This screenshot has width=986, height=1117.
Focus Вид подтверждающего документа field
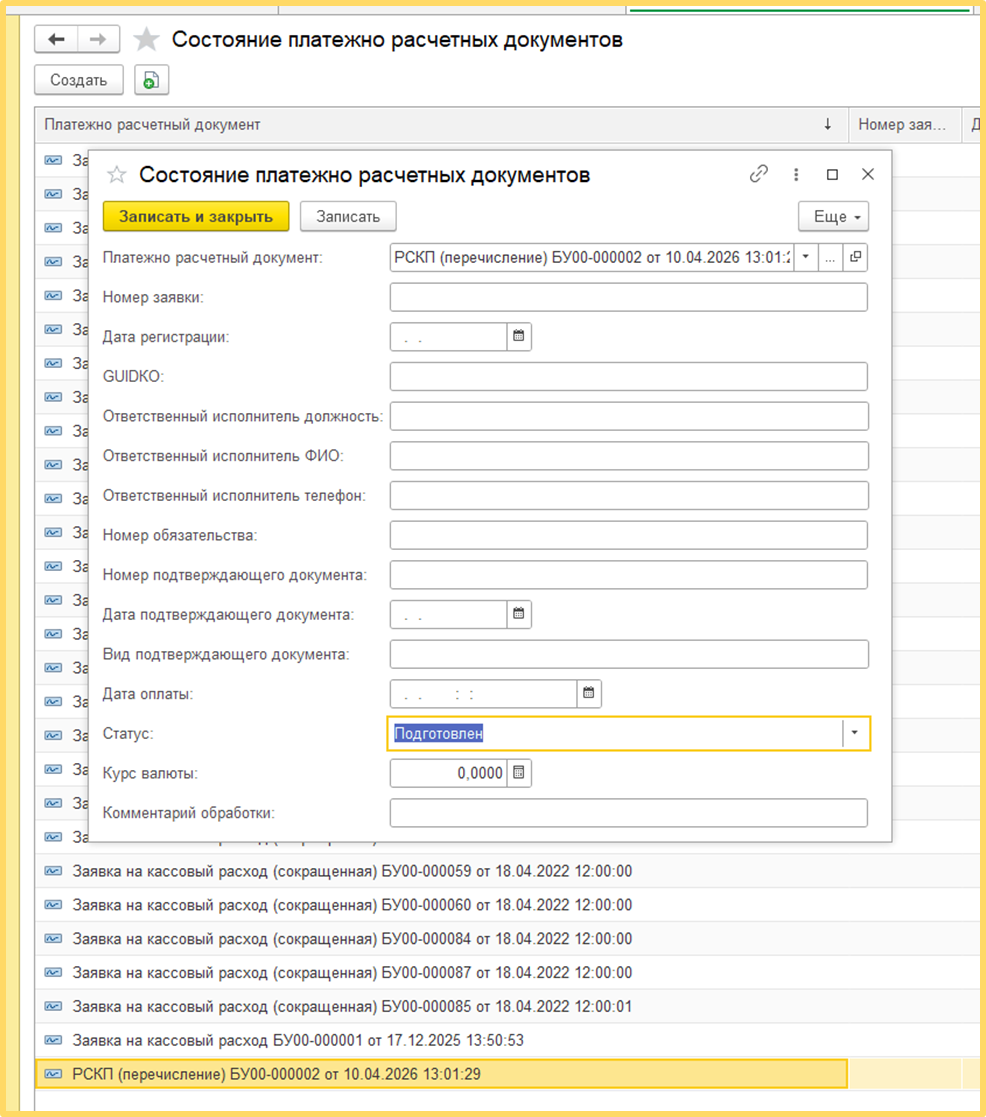(x=629, y=654)
